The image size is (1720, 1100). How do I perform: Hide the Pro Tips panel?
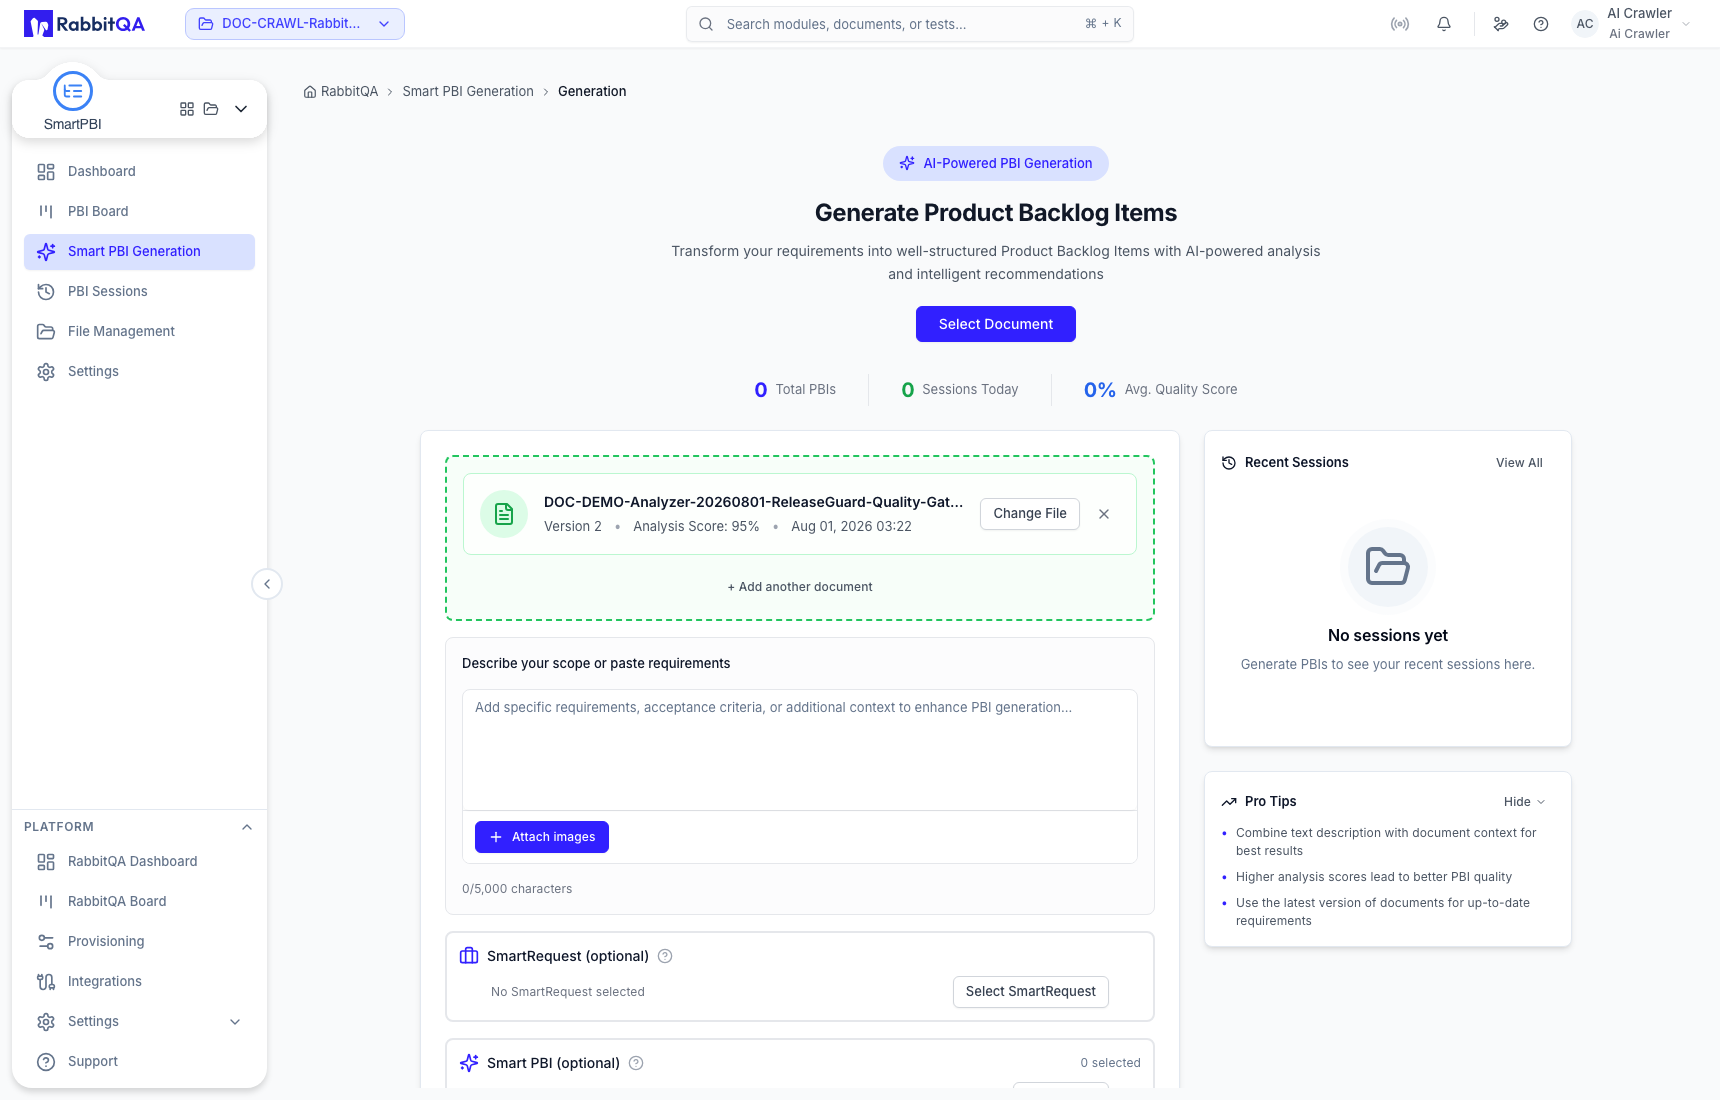tap(1525, 802)
